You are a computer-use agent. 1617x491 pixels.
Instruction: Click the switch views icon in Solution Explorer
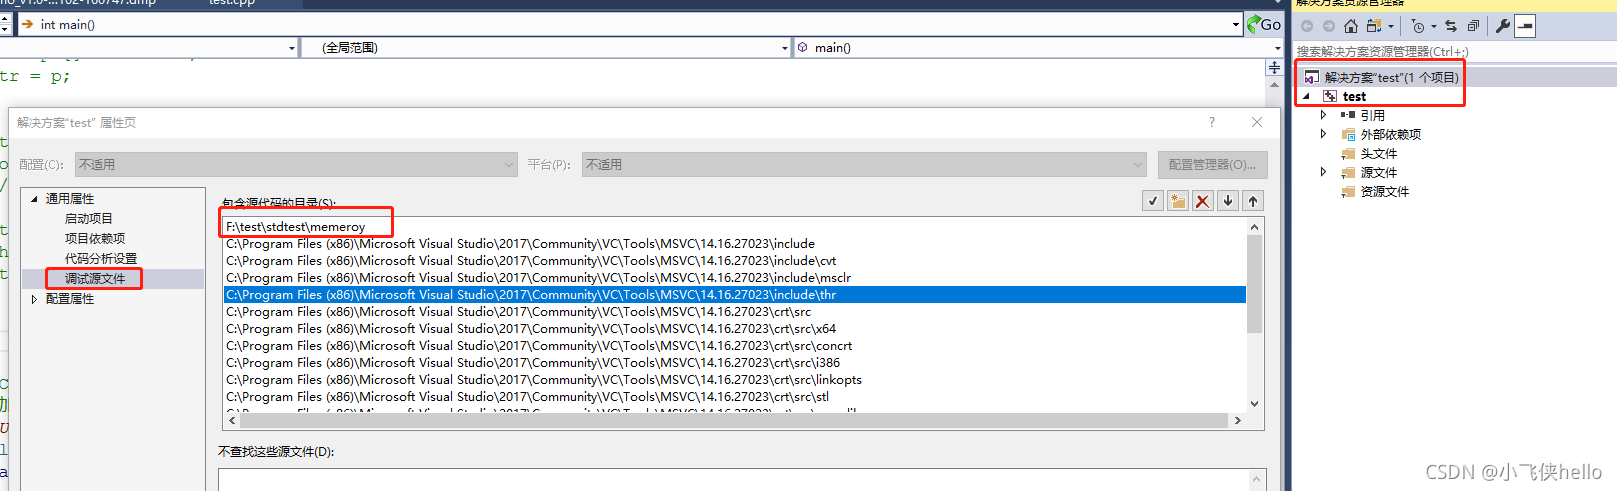(1374, 26)
